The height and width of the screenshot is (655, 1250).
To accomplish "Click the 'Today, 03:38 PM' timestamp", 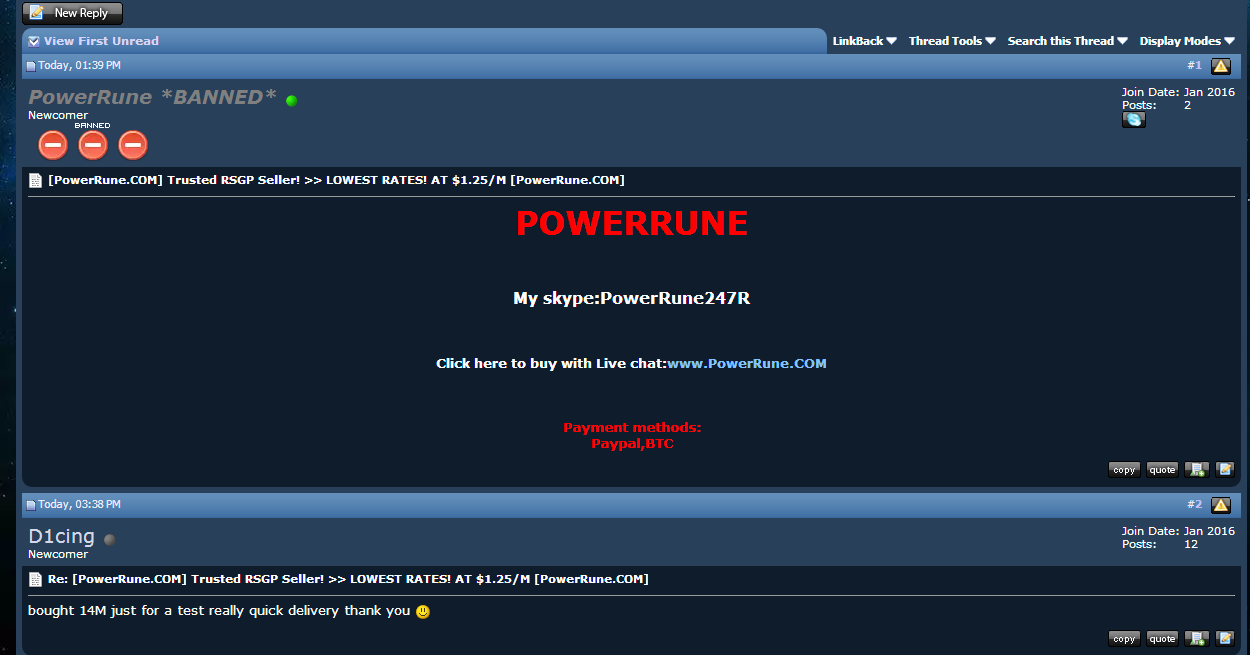I will [79, 505].
